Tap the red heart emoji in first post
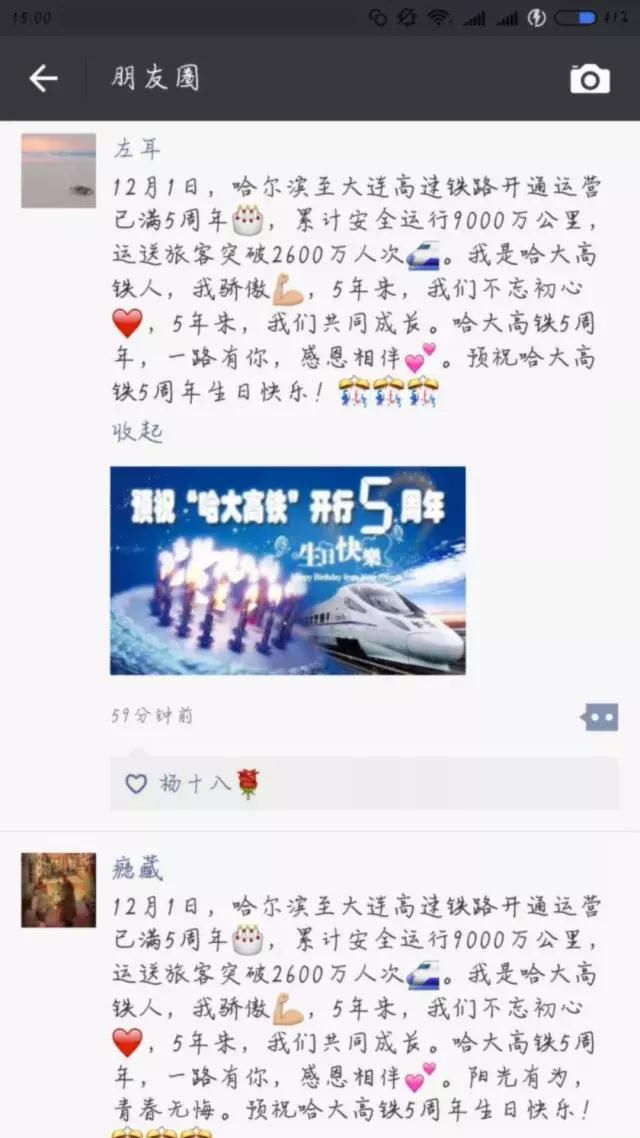The width and height of the screenshot is (640, 1138). pos(128,323)
